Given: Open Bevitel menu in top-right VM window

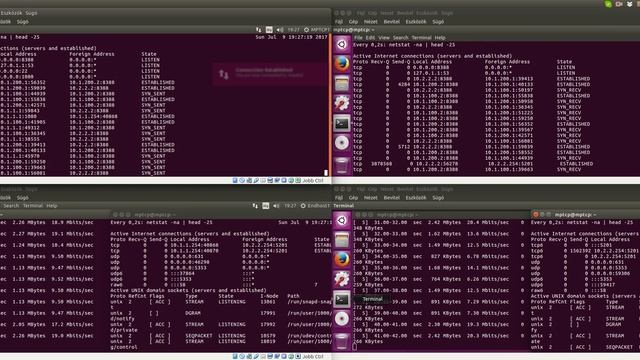Looking at the screenshot, I should [x=391, y=22].
